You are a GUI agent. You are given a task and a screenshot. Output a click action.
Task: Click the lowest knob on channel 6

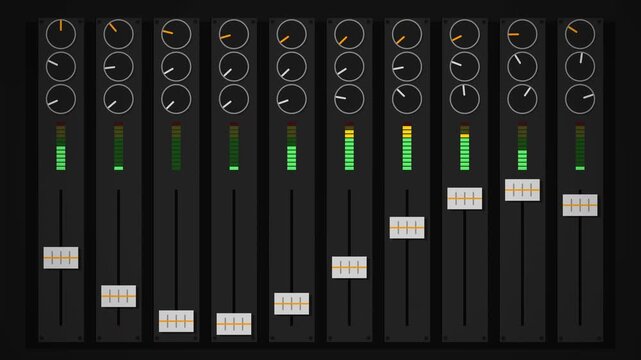349,99
